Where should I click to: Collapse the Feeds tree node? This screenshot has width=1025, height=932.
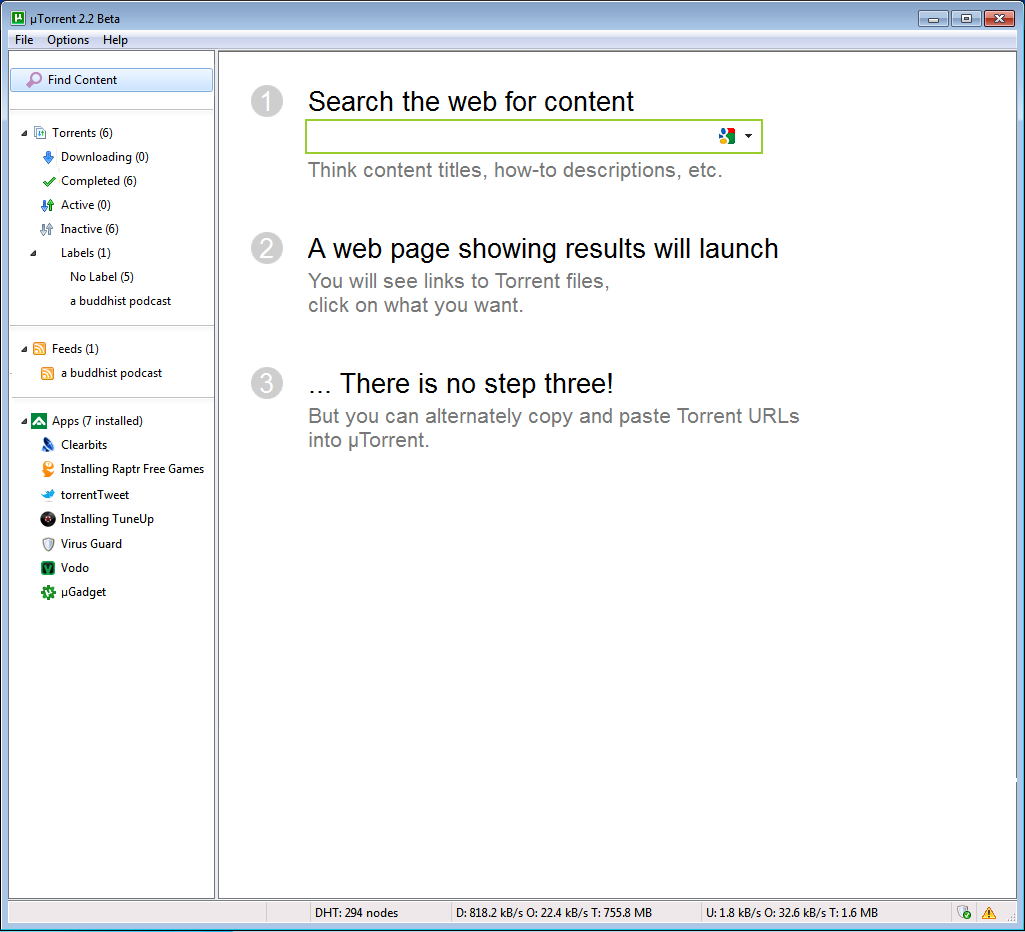click(24, 349)
